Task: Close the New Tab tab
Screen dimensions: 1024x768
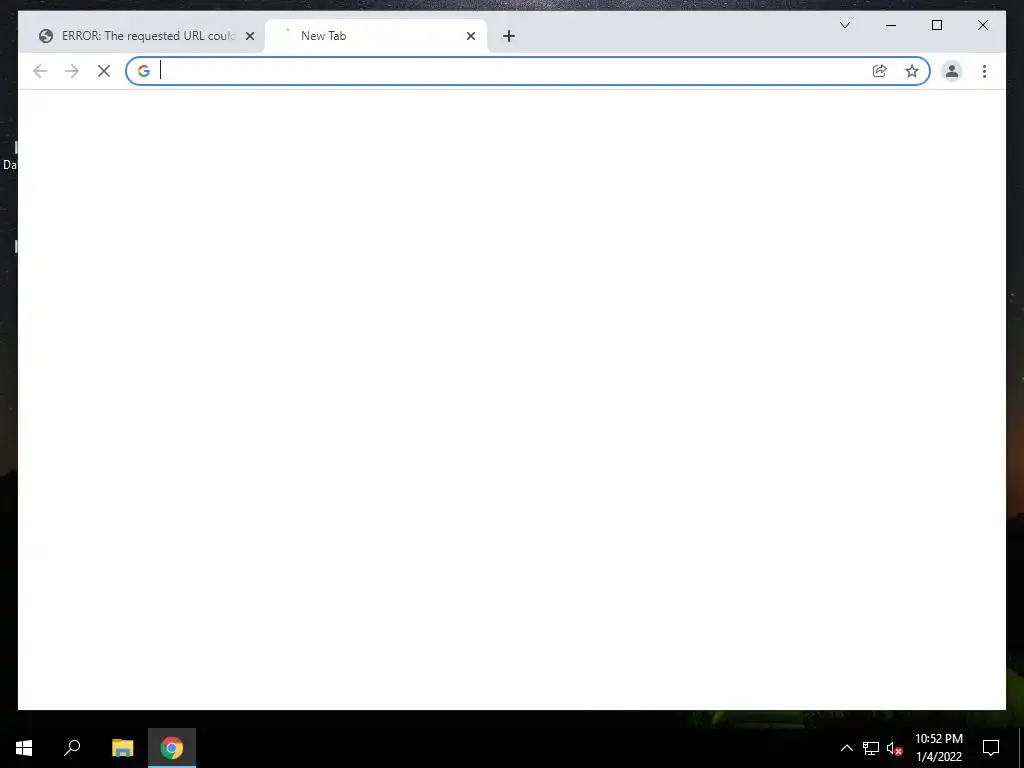Action: pyautogui.click(x=471, y=36)
